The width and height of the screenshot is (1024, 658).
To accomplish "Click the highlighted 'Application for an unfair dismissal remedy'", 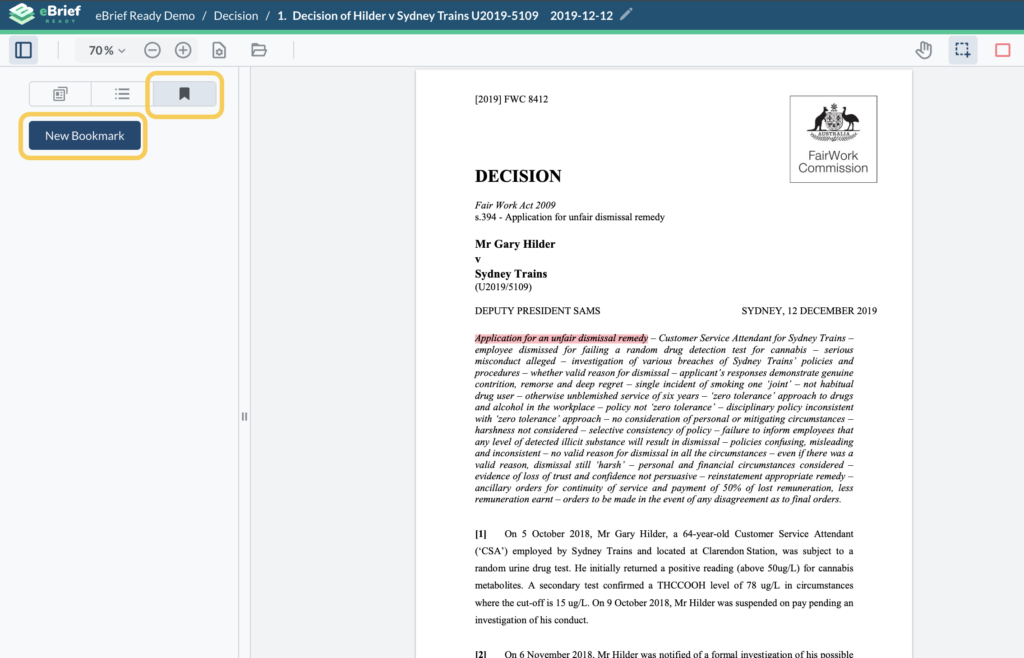I will pos(561,338).
